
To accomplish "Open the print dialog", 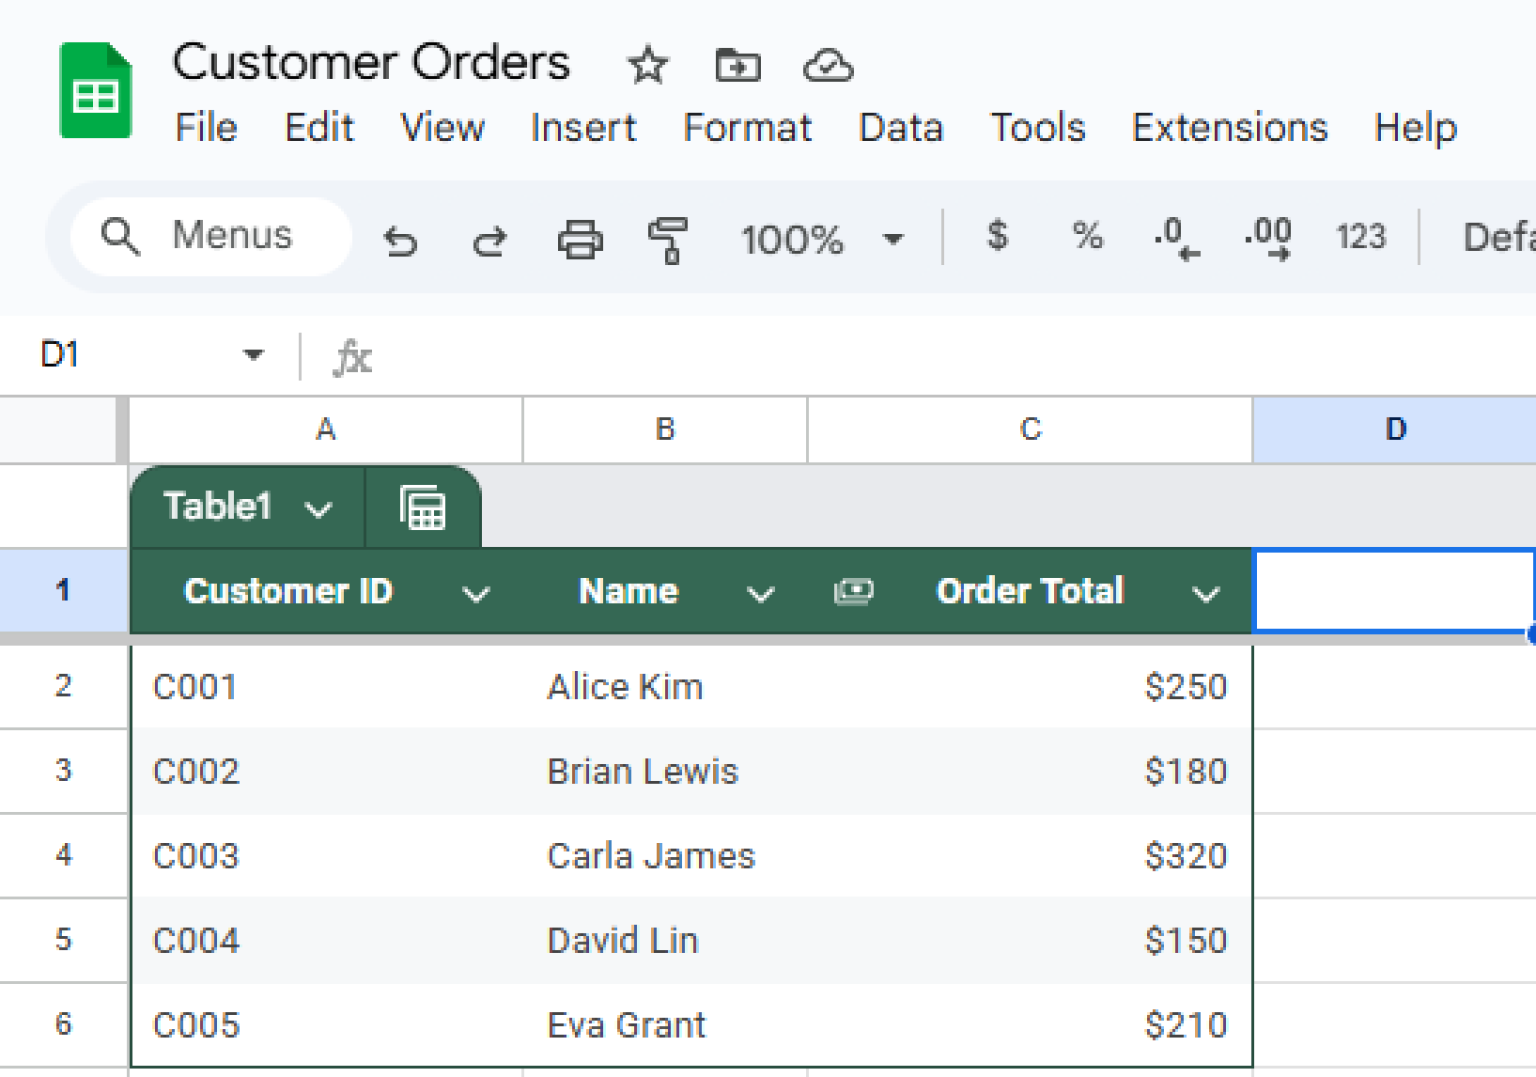I will coord(580,240).
